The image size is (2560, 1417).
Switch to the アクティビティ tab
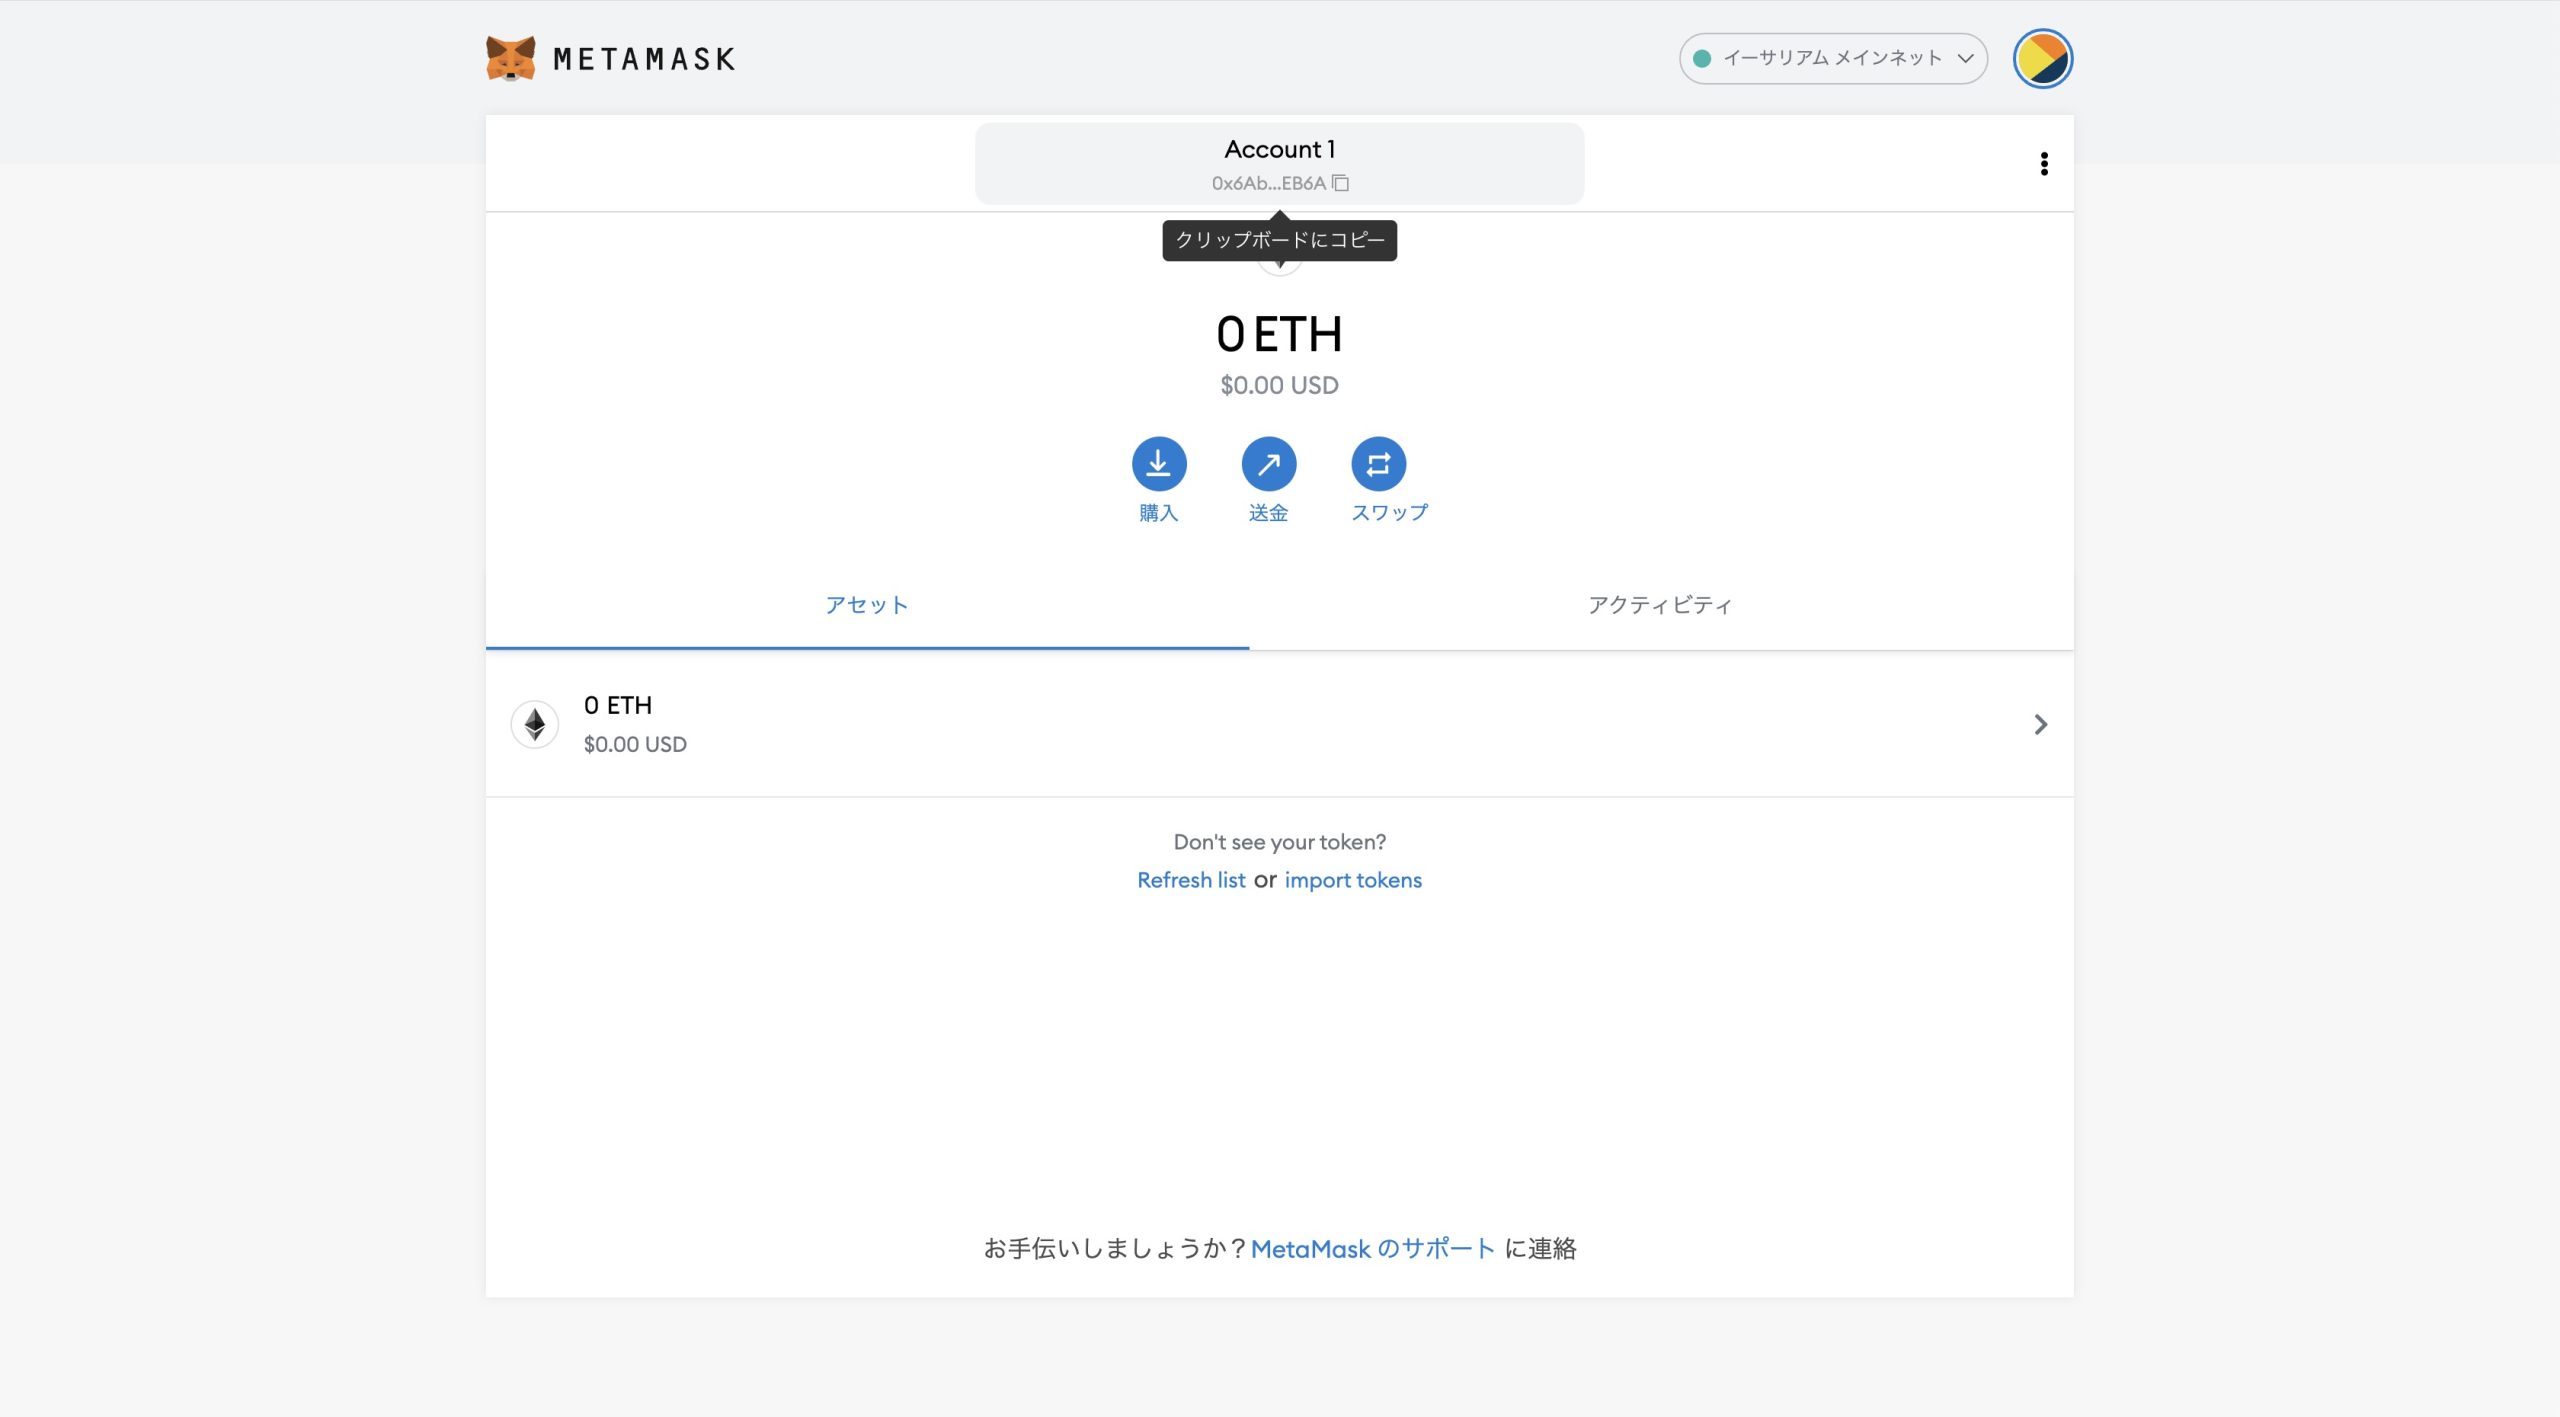tap(1657, 604)
